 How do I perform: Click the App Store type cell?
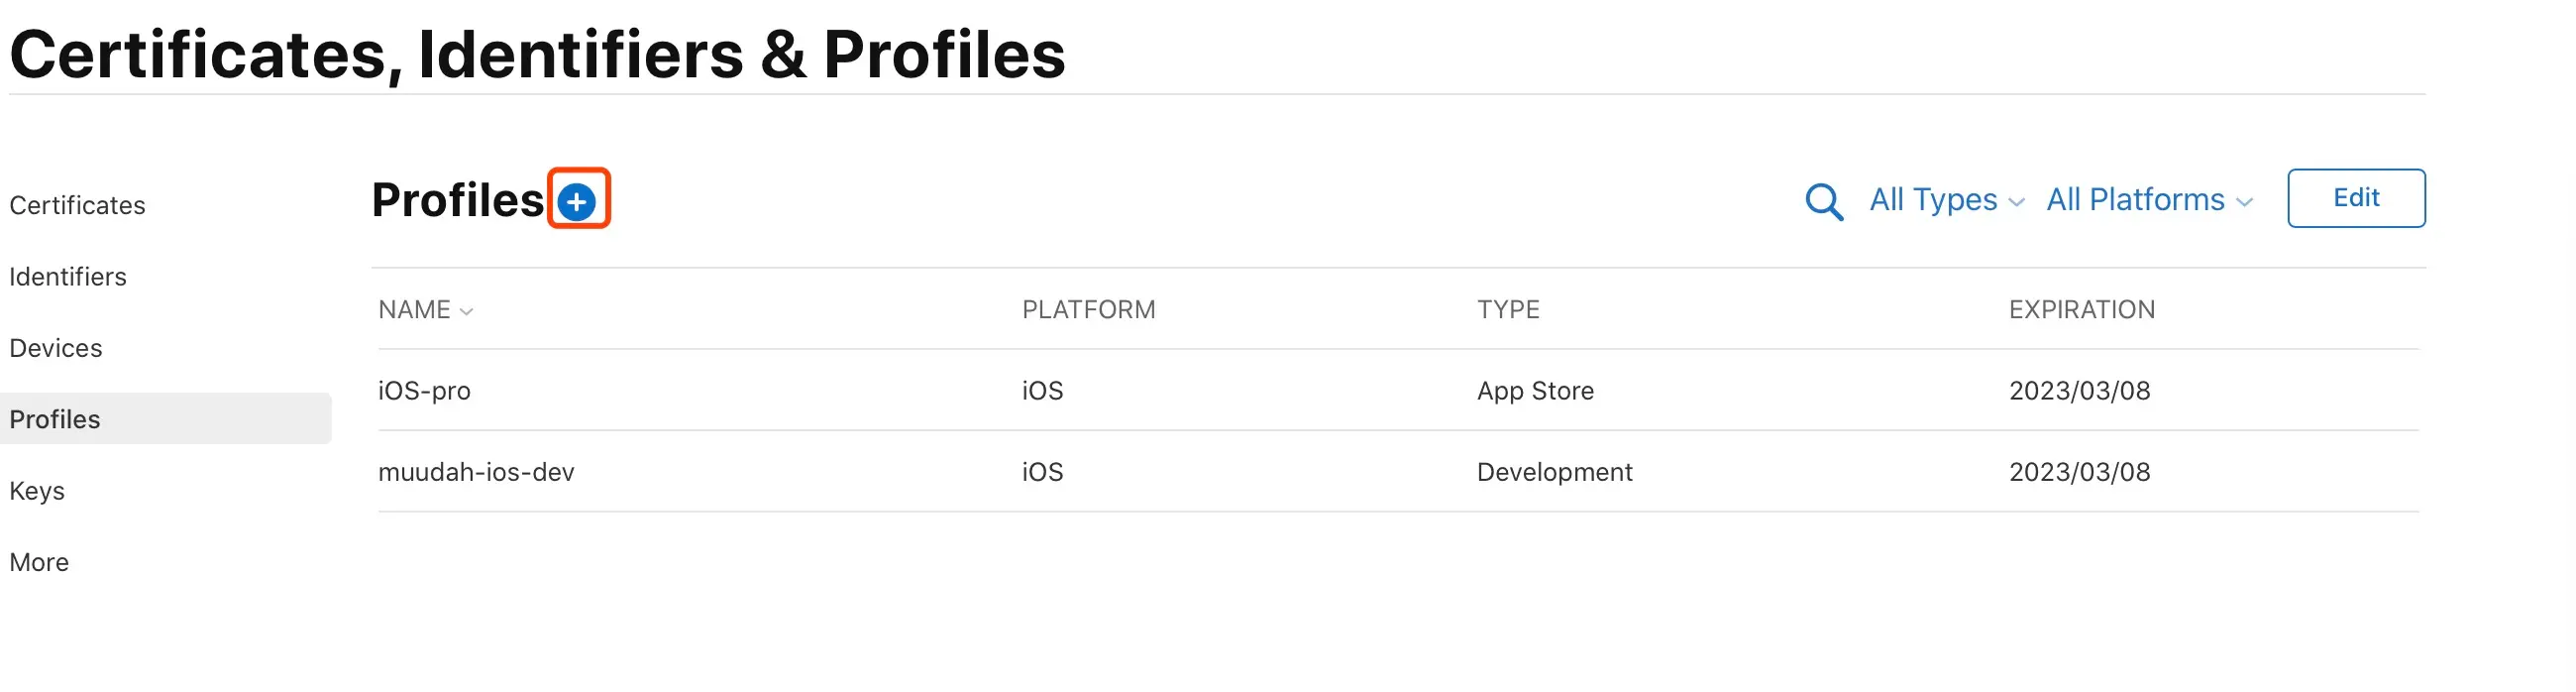tap(1535, 391)
